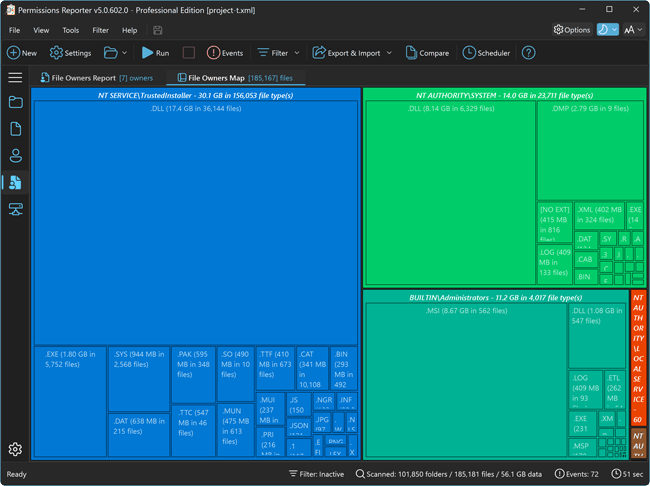Viewport: 650px width, 486px height.
Task: Click the Filter: Inactive status entry
Action: (317, 474)
